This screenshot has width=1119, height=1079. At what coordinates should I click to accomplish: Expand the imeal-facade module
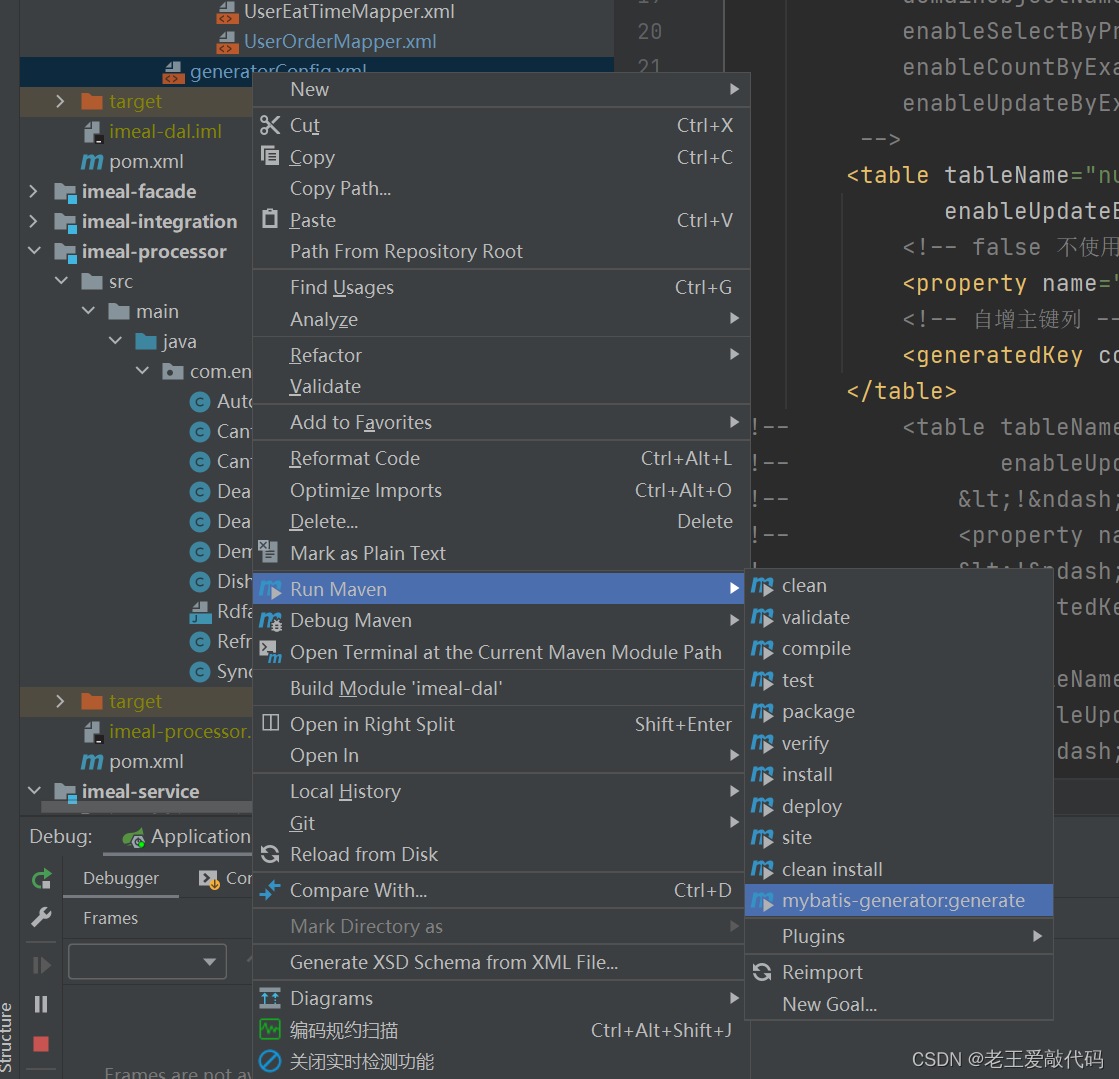click(33, 191)
